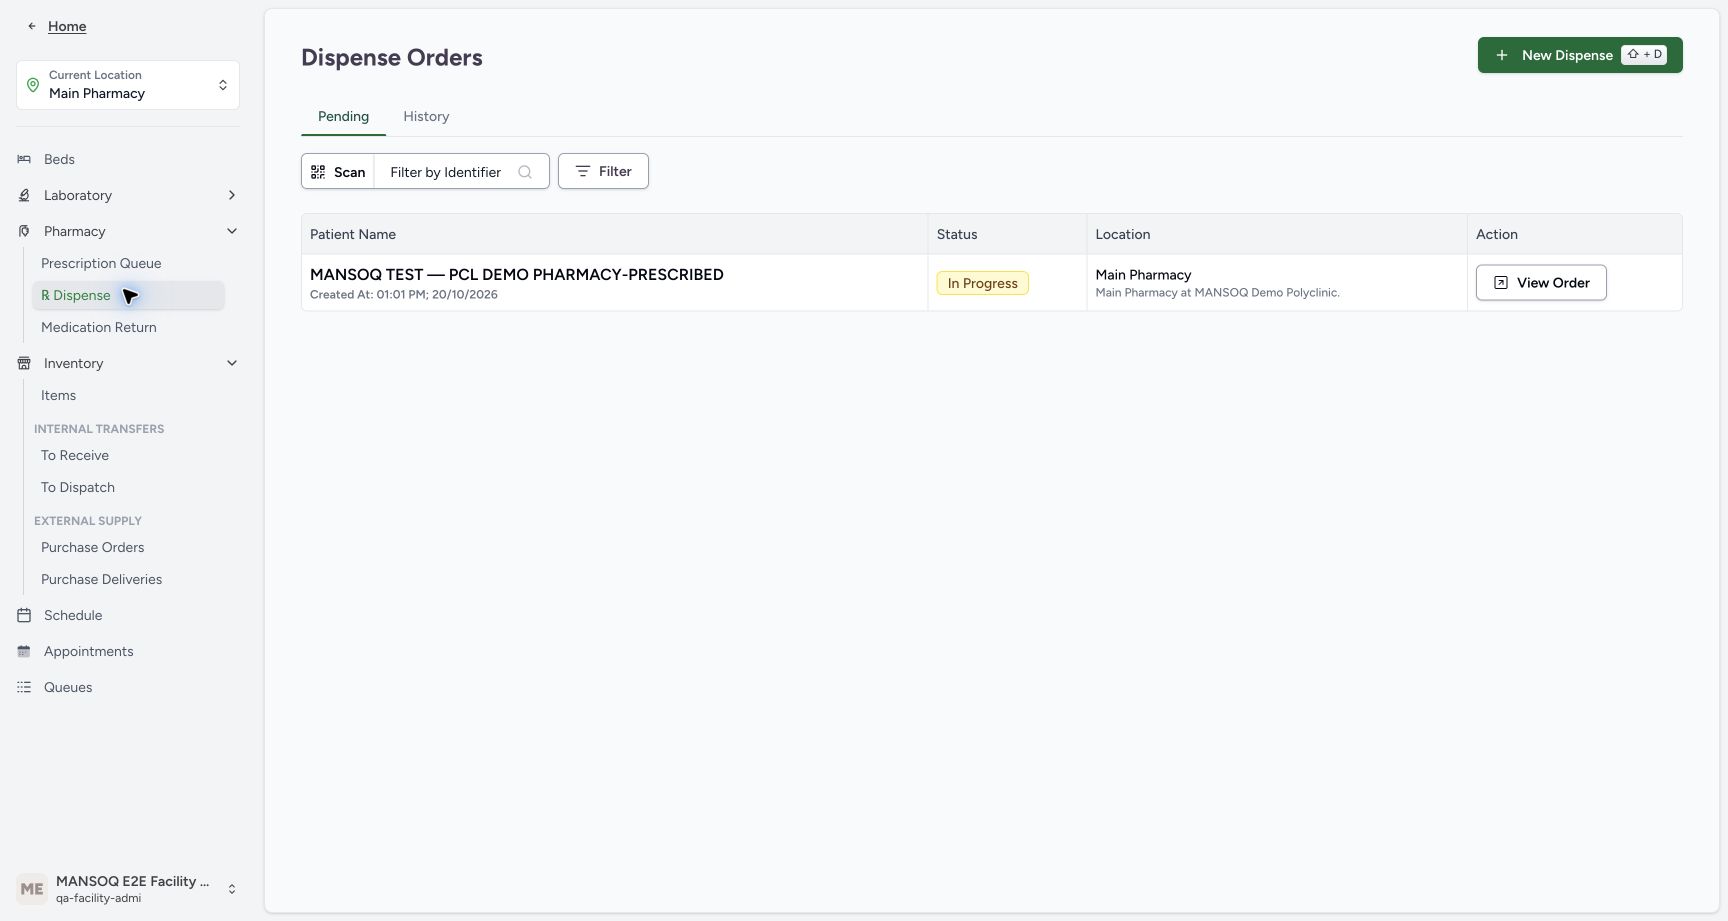The width and height of the screenshot is (1728, 921).
Task: Click the Inventory store icon
Action: point(24,363)
